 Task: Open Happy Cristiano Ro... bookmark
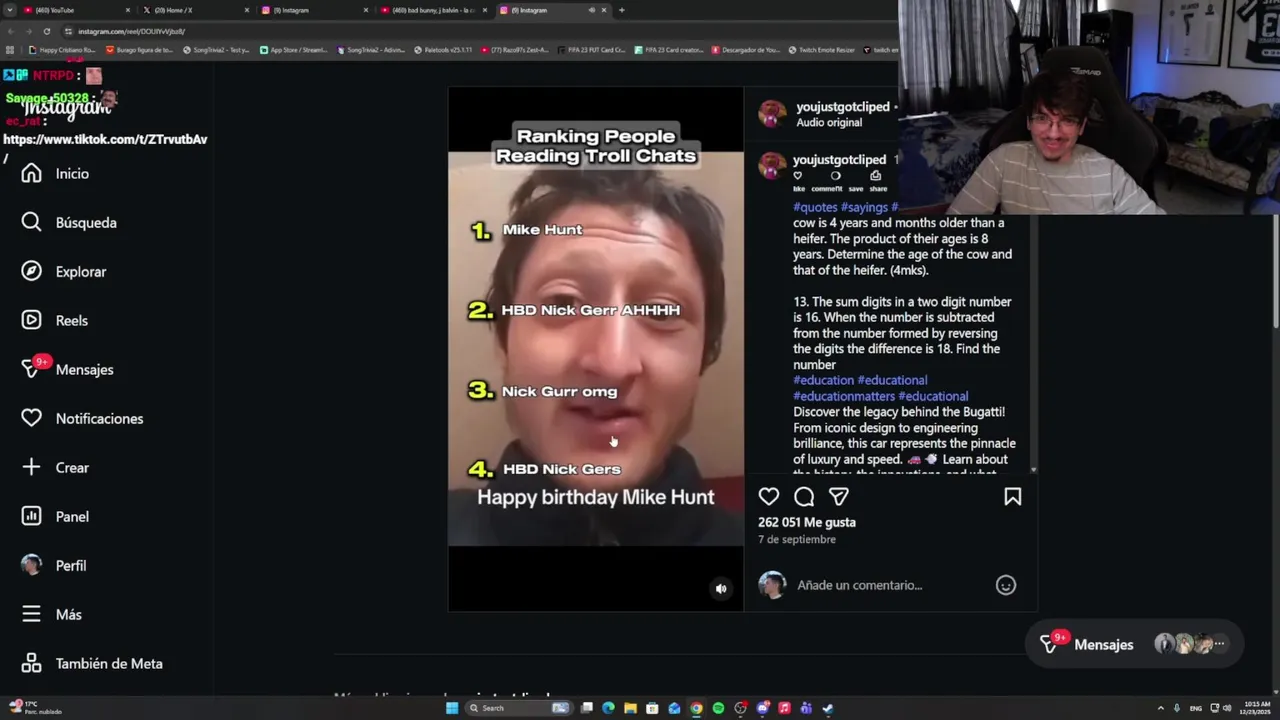coord(63,50)
